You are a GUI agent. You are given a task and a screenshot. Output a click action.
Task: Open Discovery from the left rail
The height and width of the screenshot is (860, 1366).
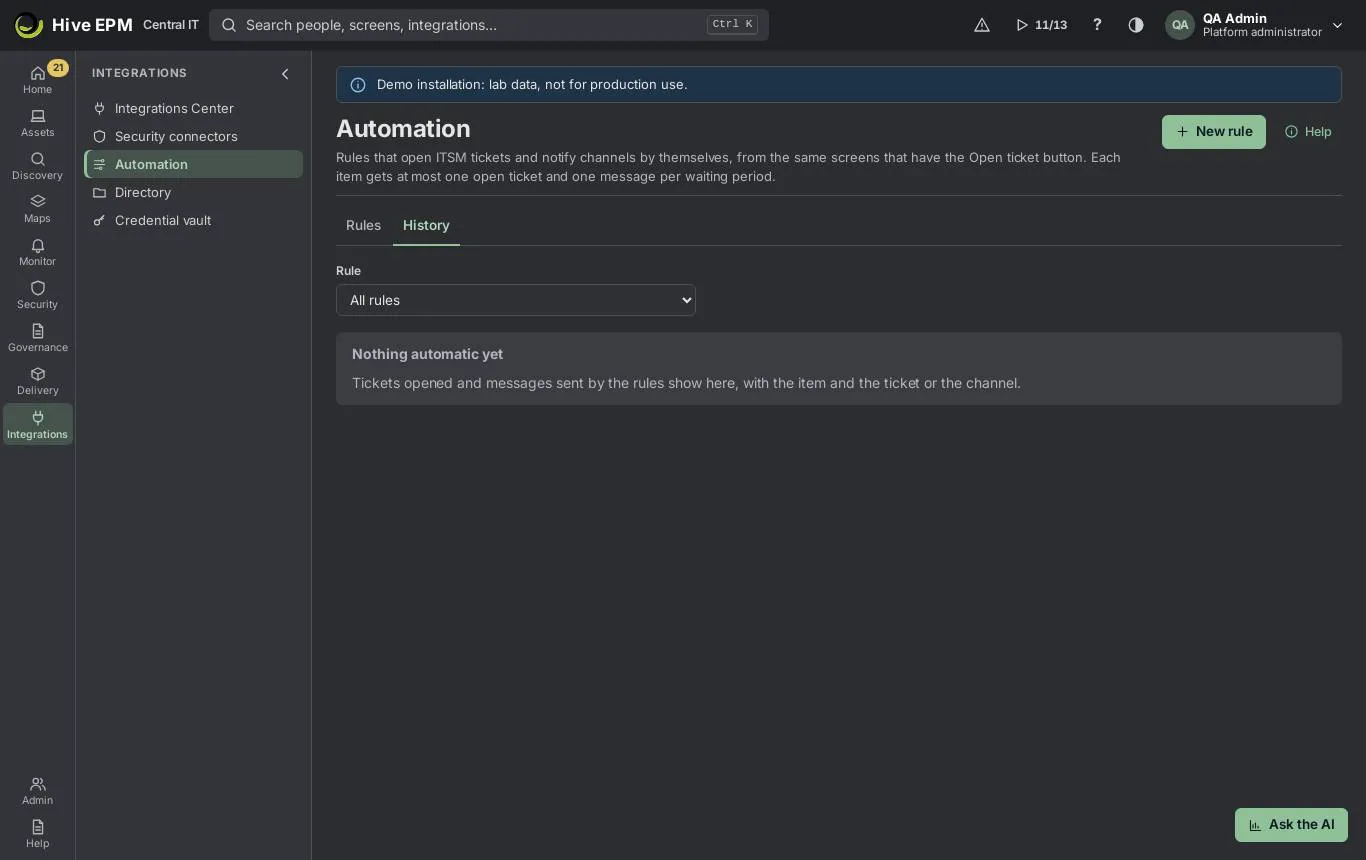tap(37, 166)
